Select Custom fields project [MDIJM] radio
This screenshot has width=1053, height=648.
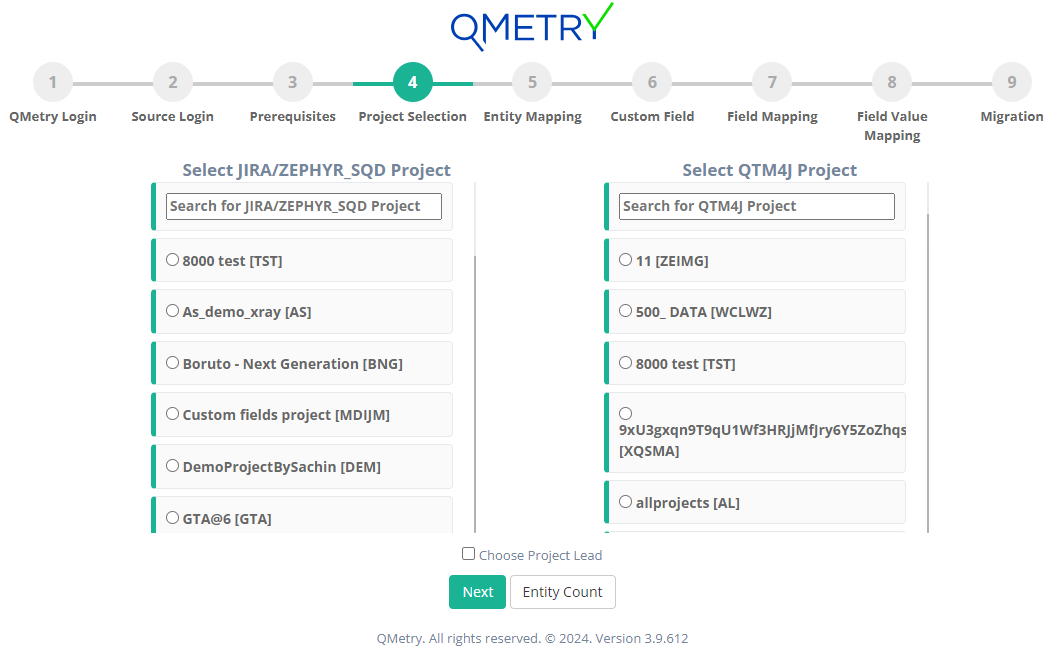tap(173, 414)
